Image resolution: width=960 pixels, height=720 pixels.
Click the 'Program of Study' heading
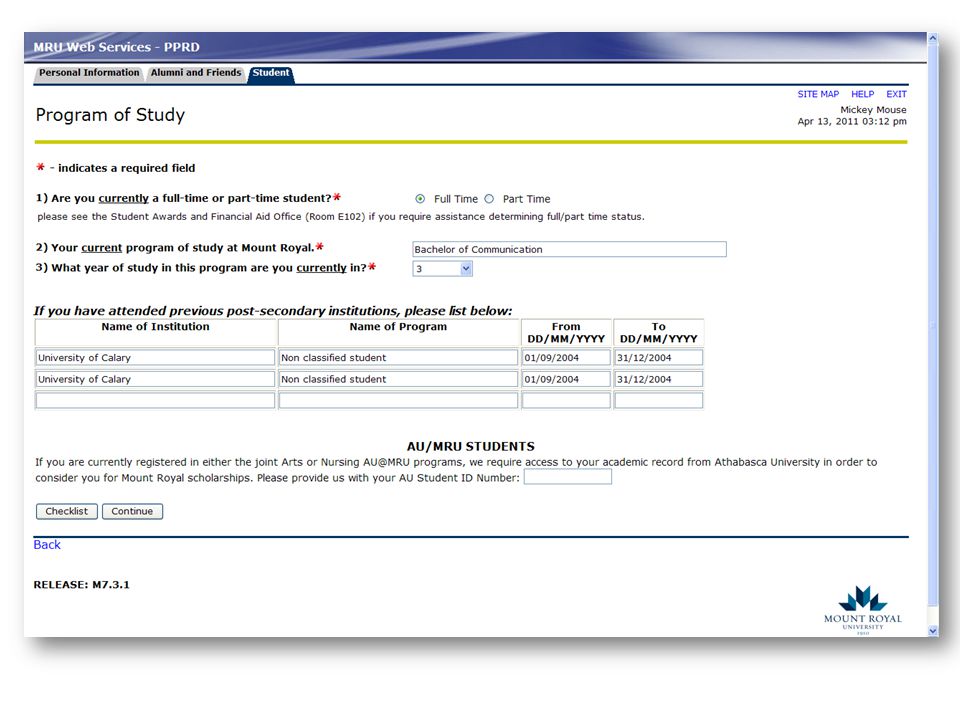110,114
